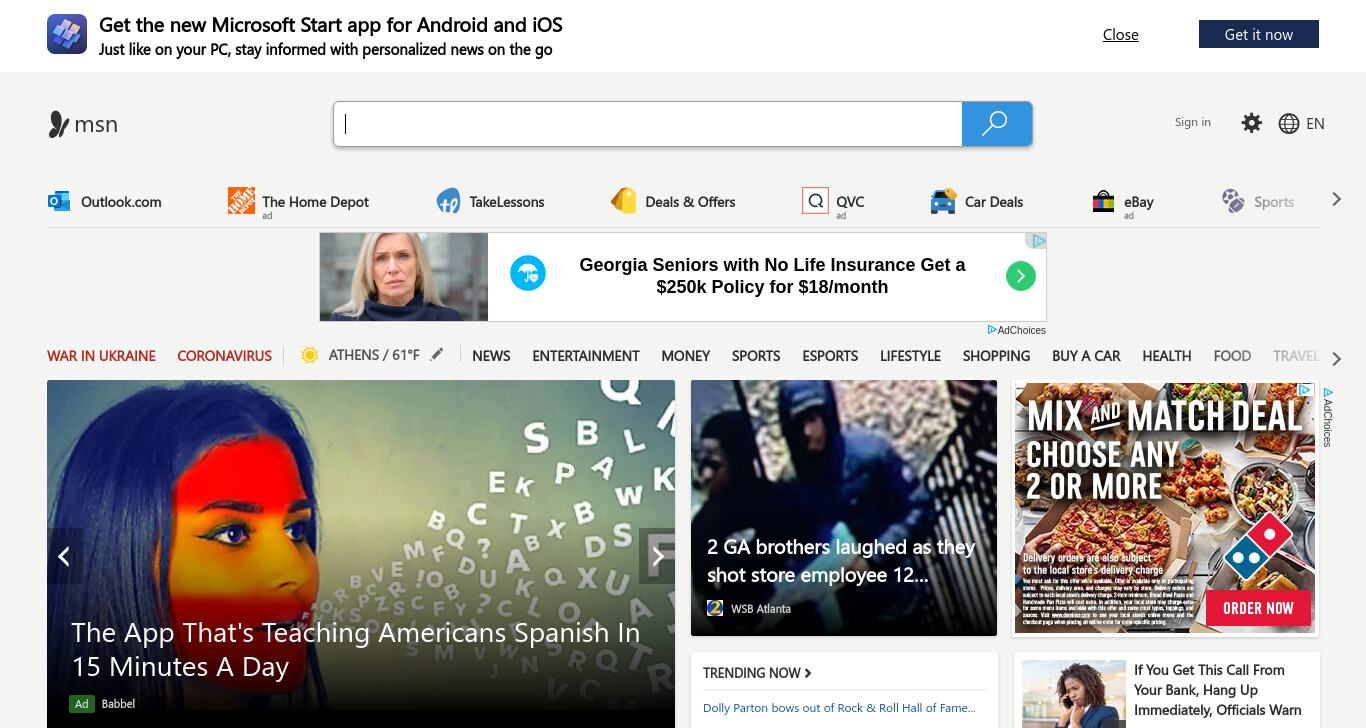The image size is (1366, 728).
Task: Open the SPORTS category in the navigation bar
Action: [756, 356]
